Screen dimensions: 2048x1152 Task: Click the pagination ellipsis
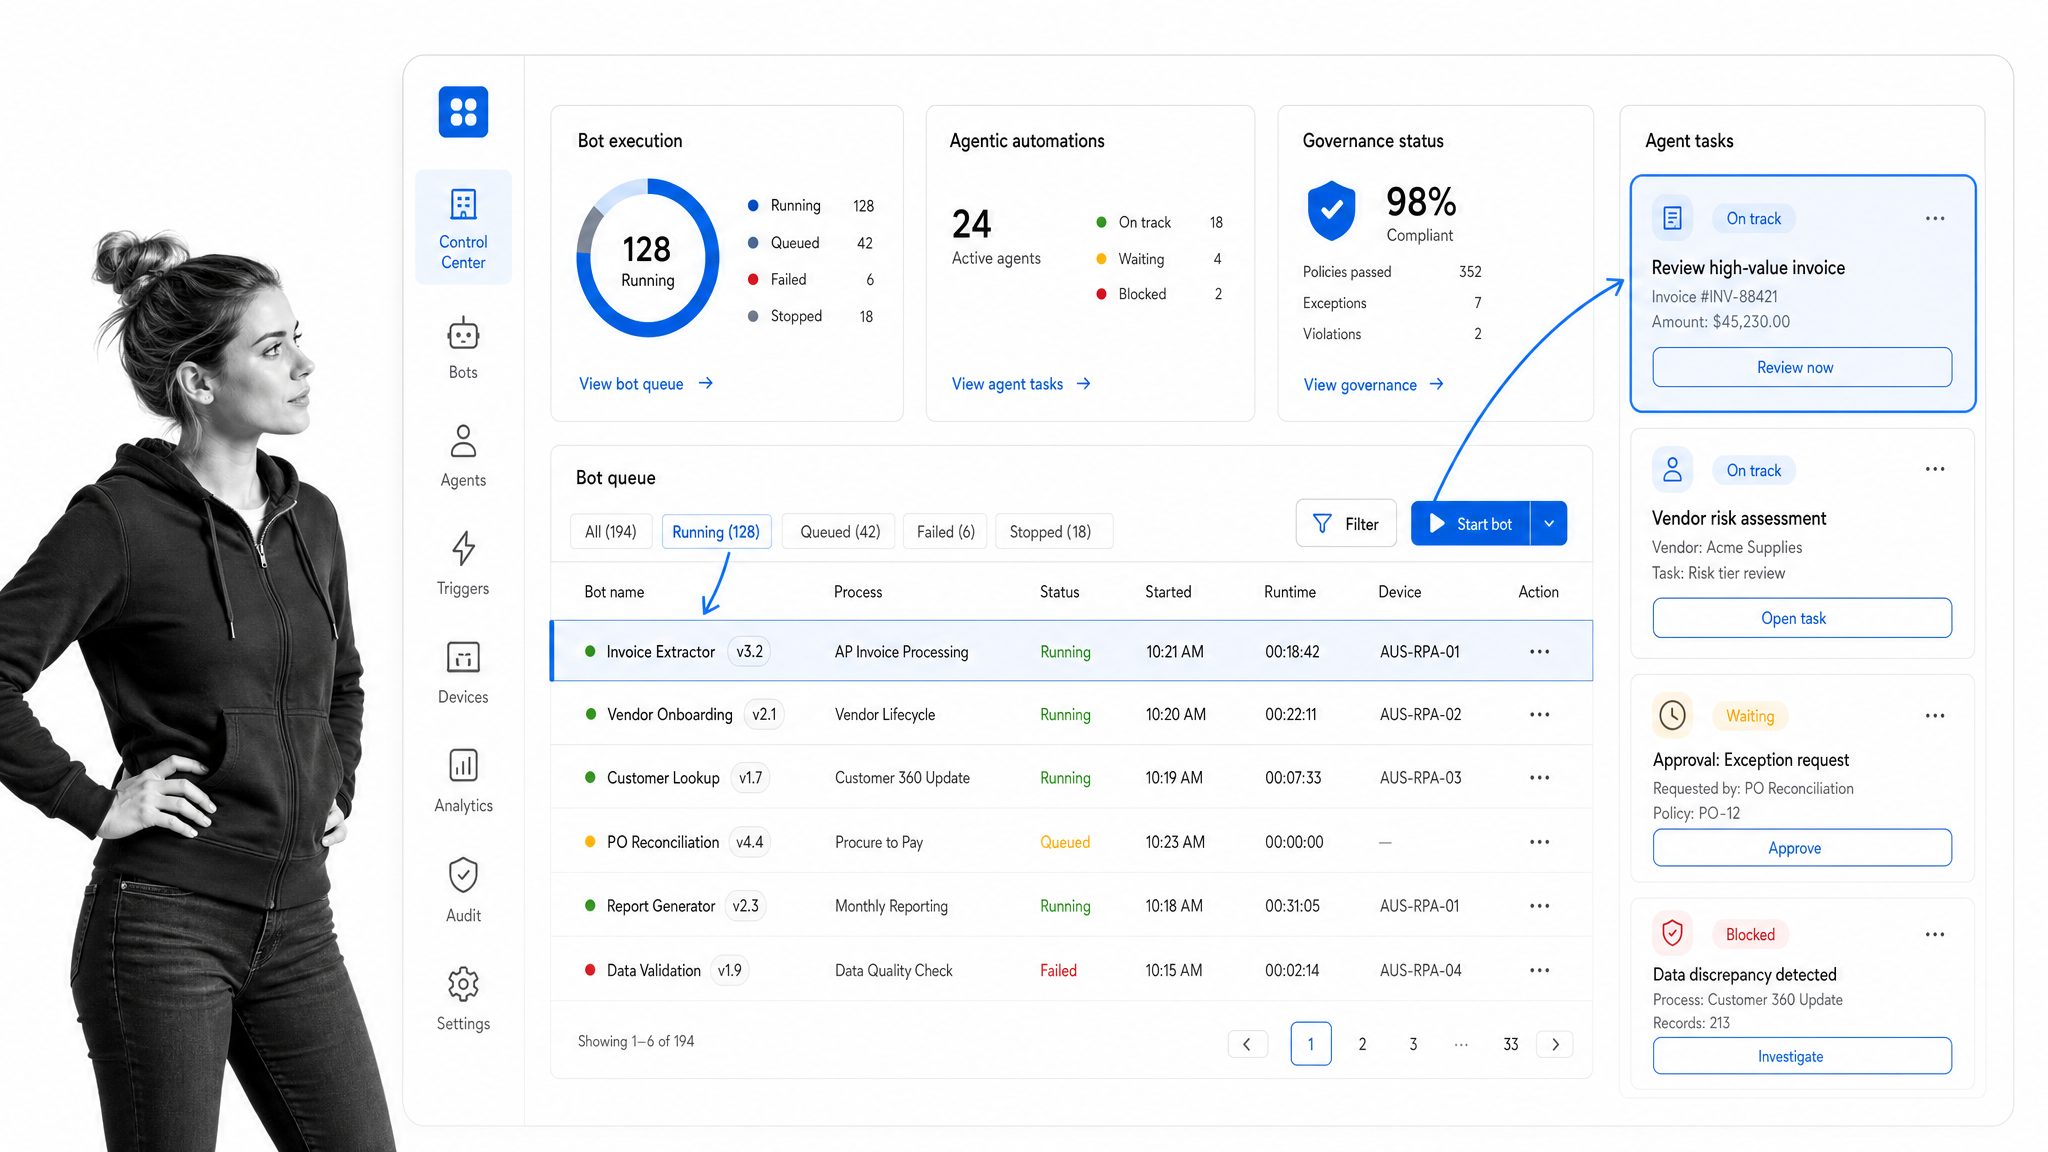(x=1461, y=1044)
